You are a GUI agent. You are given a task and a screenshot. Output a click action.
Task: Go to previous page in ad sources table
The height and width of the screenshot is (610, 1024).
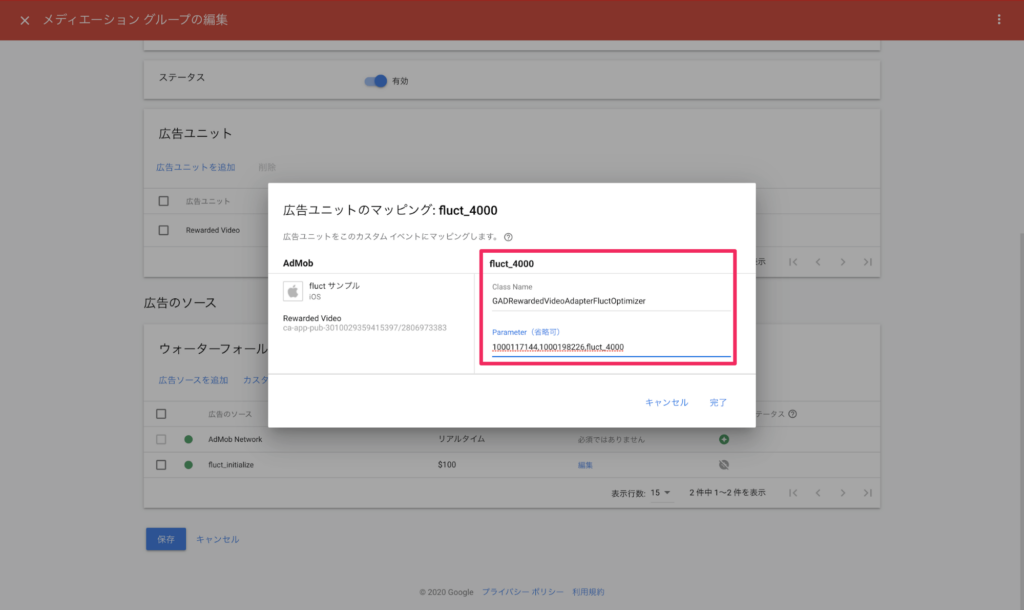point(818,493)
